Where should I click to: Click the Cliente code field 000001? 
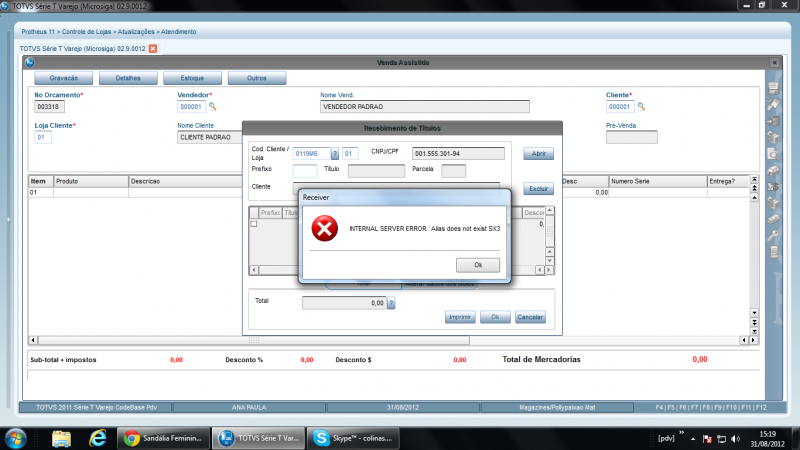coord(620,107)
